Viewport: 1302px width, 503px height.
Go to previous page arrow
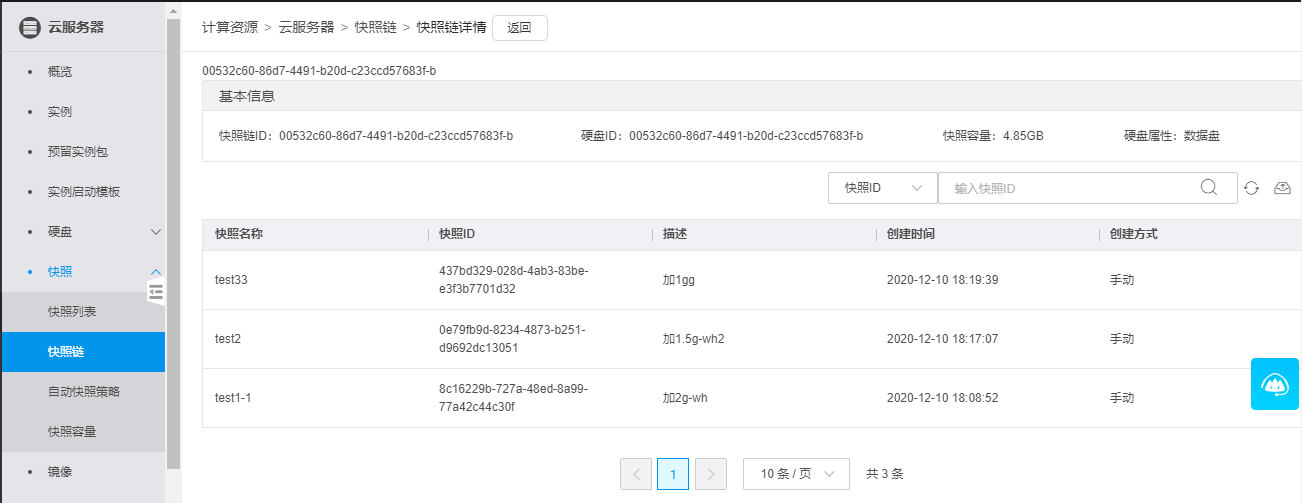coord(636,474)
